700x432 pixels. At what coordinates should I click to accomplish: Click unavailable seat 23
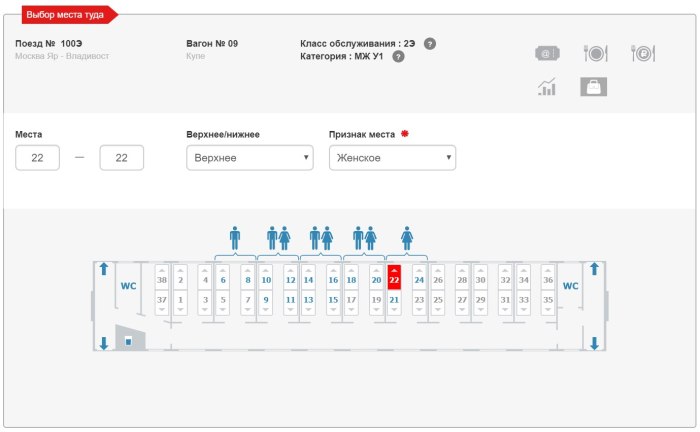[419, 303]
